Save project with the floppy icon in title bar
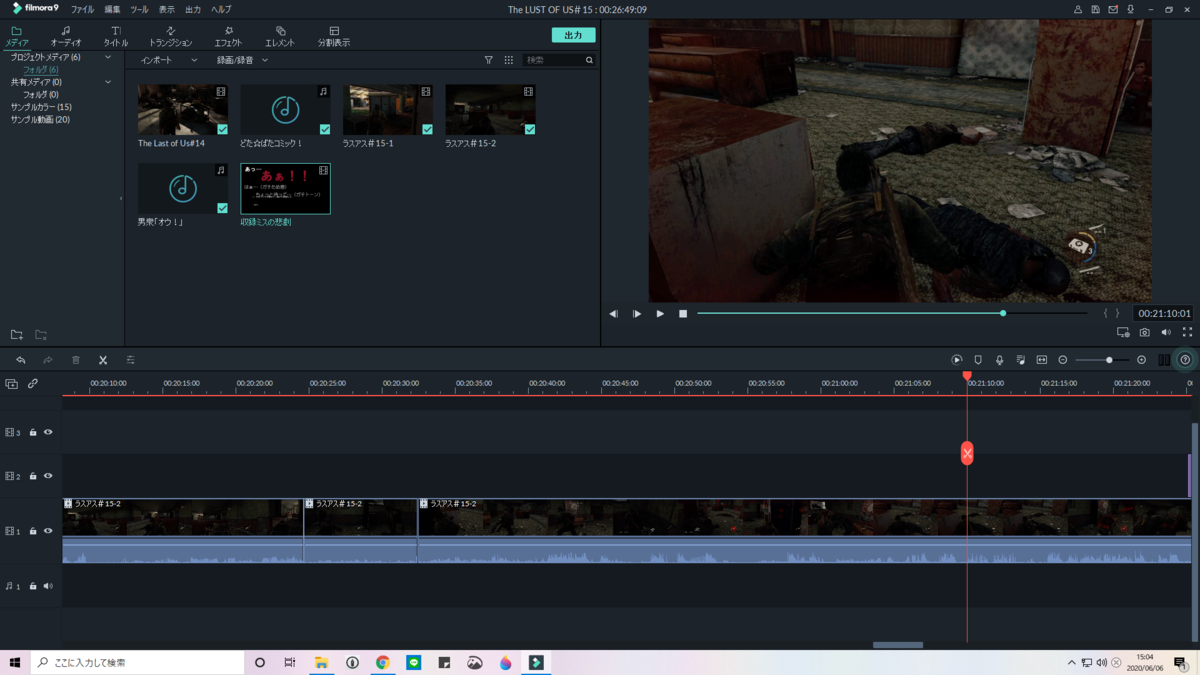Image resolution: width=1200 pixels, height=675 pixels. (x=1095, y=9)
